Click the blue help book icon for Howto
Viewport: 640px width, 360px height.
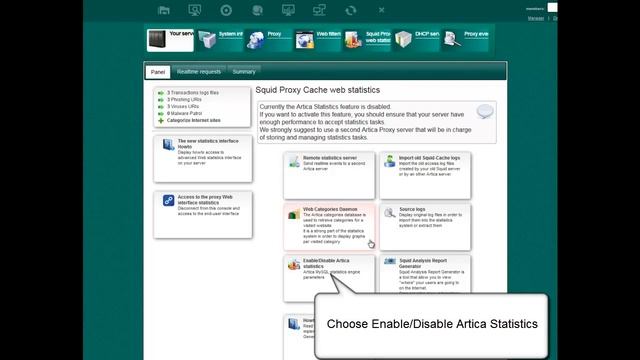(x=169, y=144)
